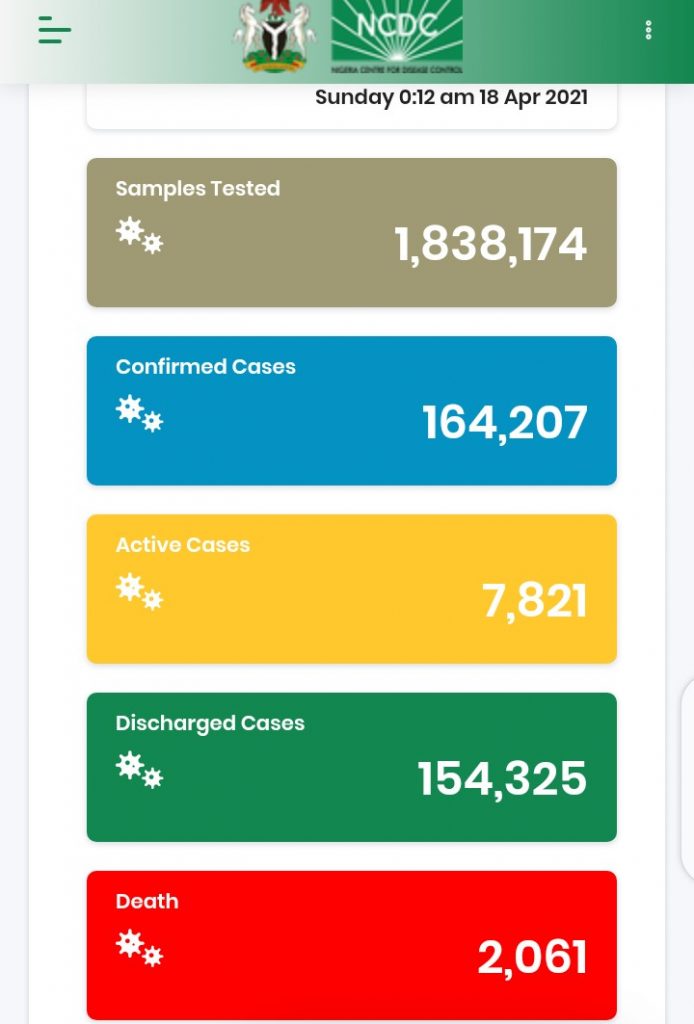
Task: Click the Discharged Cases heading
Action: click(x=210, y=723)
